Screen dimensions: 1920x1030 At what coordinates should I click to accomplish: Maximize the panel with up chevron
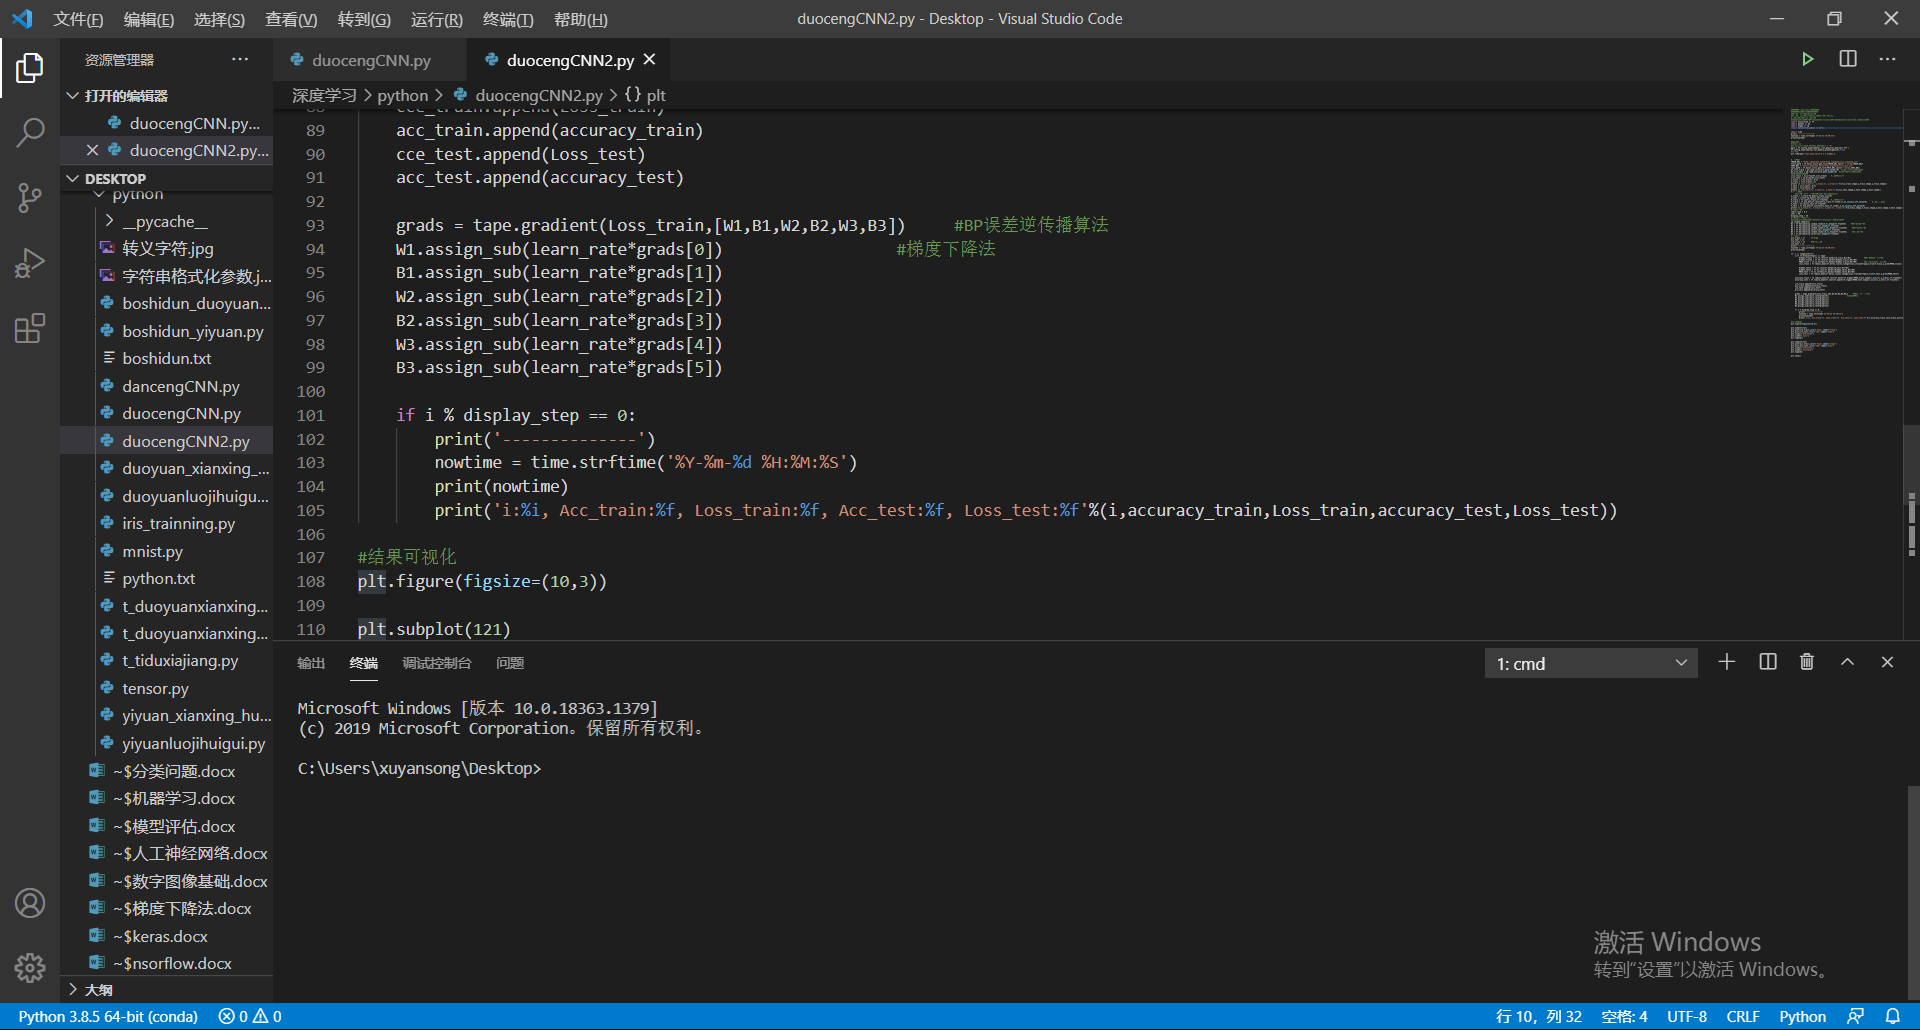pos(1847,662)
